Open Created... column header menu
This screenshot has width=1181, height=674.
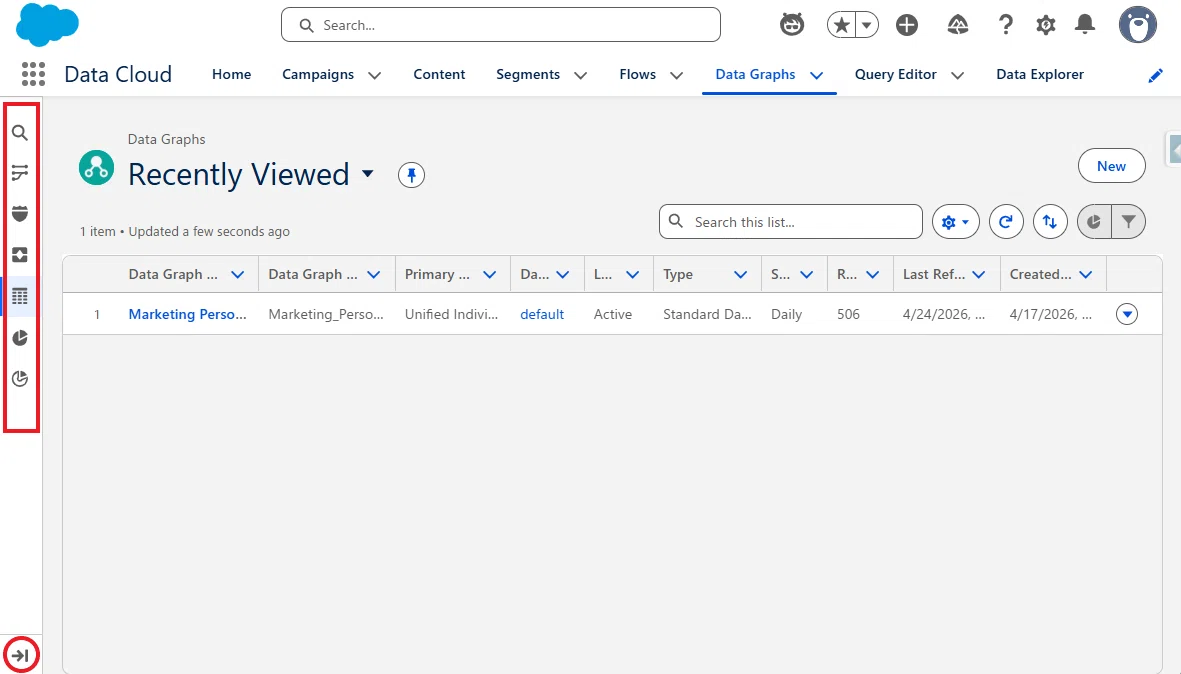click(1085, 275)
